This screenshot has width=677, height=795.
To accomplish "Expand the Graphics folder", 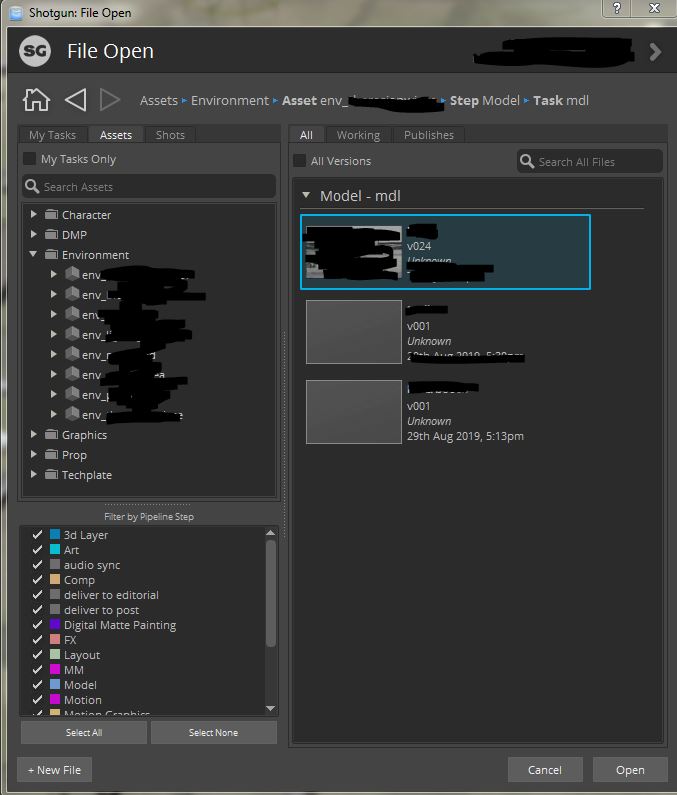I will click(33, 435).
